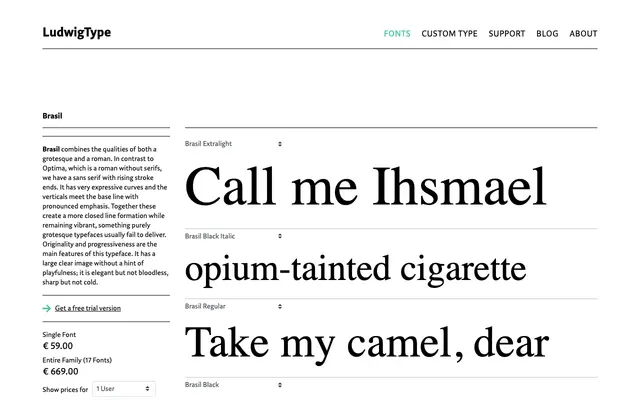The image size is (640, 400).
Task: Select the Brasil heading text
Action: pos(52,116)
